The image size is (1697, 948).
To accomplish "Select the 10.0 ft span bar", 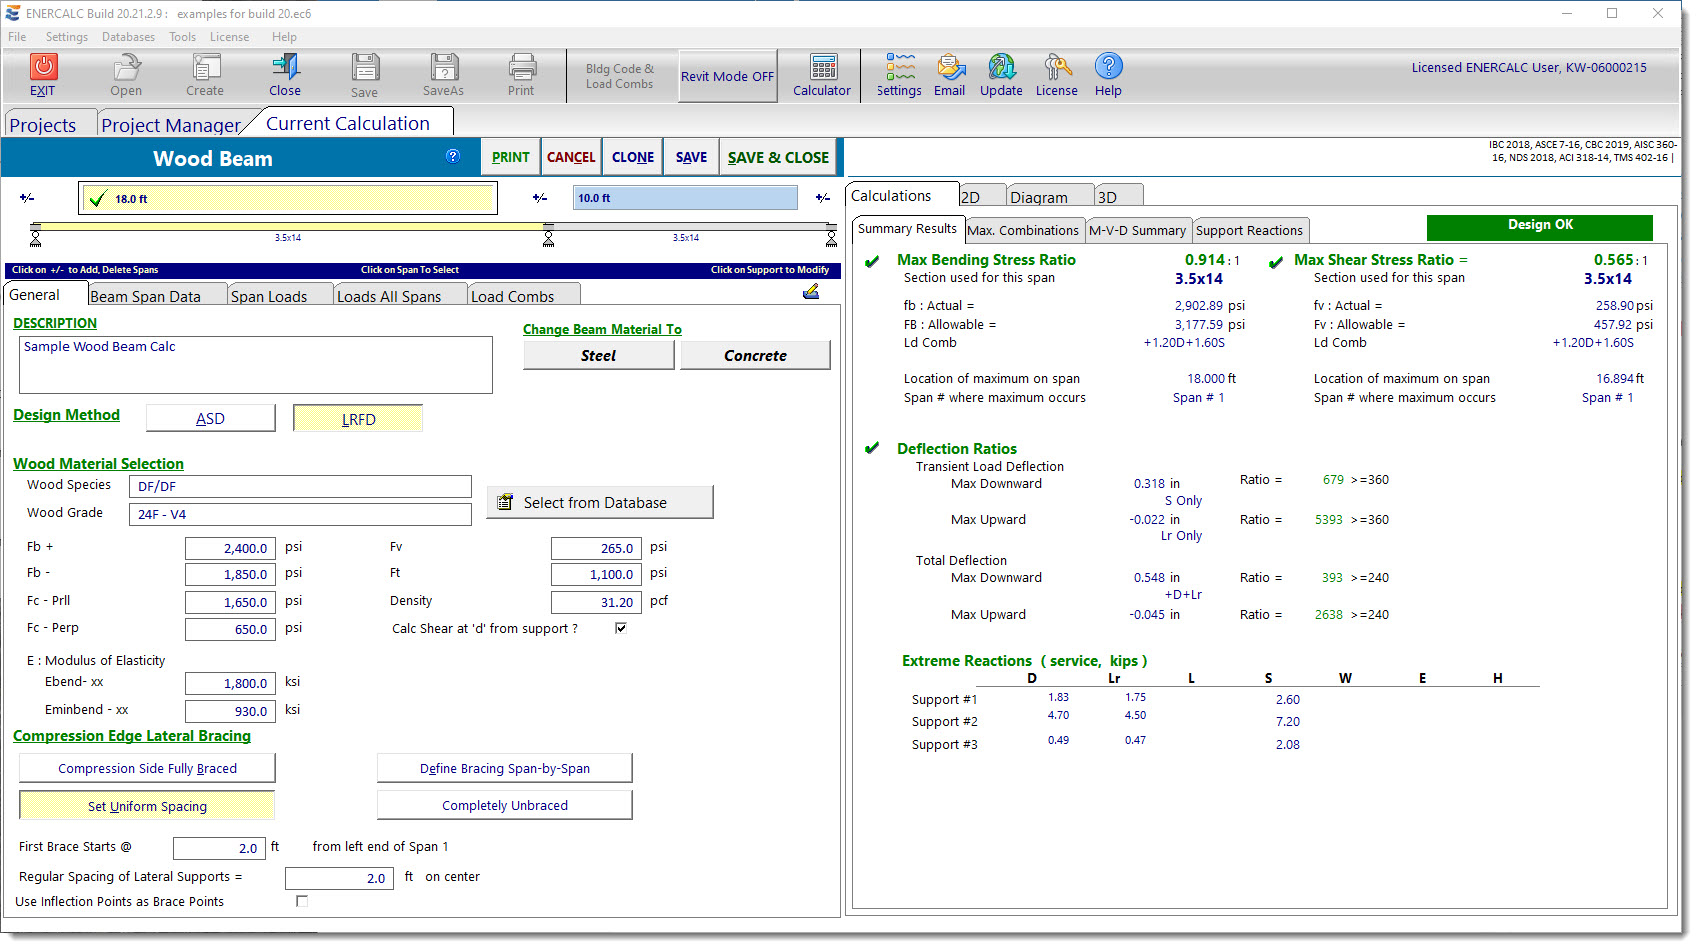I will point(685,198).
